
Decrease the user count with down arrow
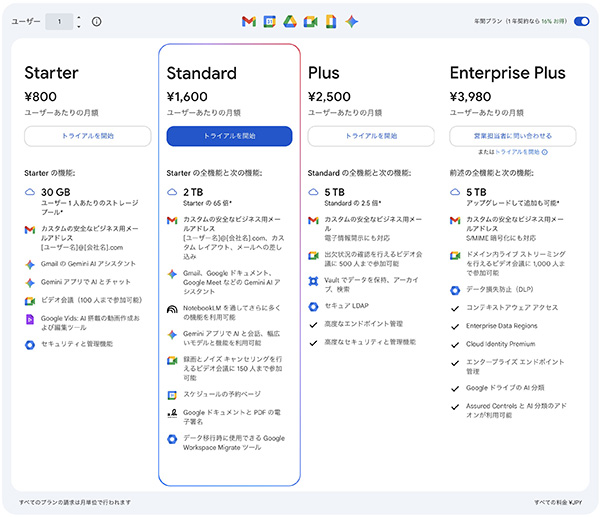tap(79, 25)
